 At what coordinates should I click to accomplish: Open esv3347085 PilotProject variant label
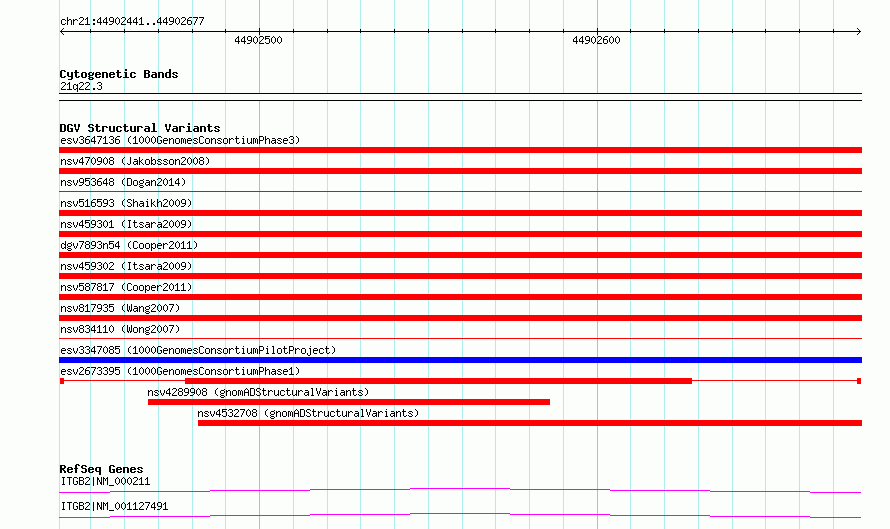pos(198,350)
